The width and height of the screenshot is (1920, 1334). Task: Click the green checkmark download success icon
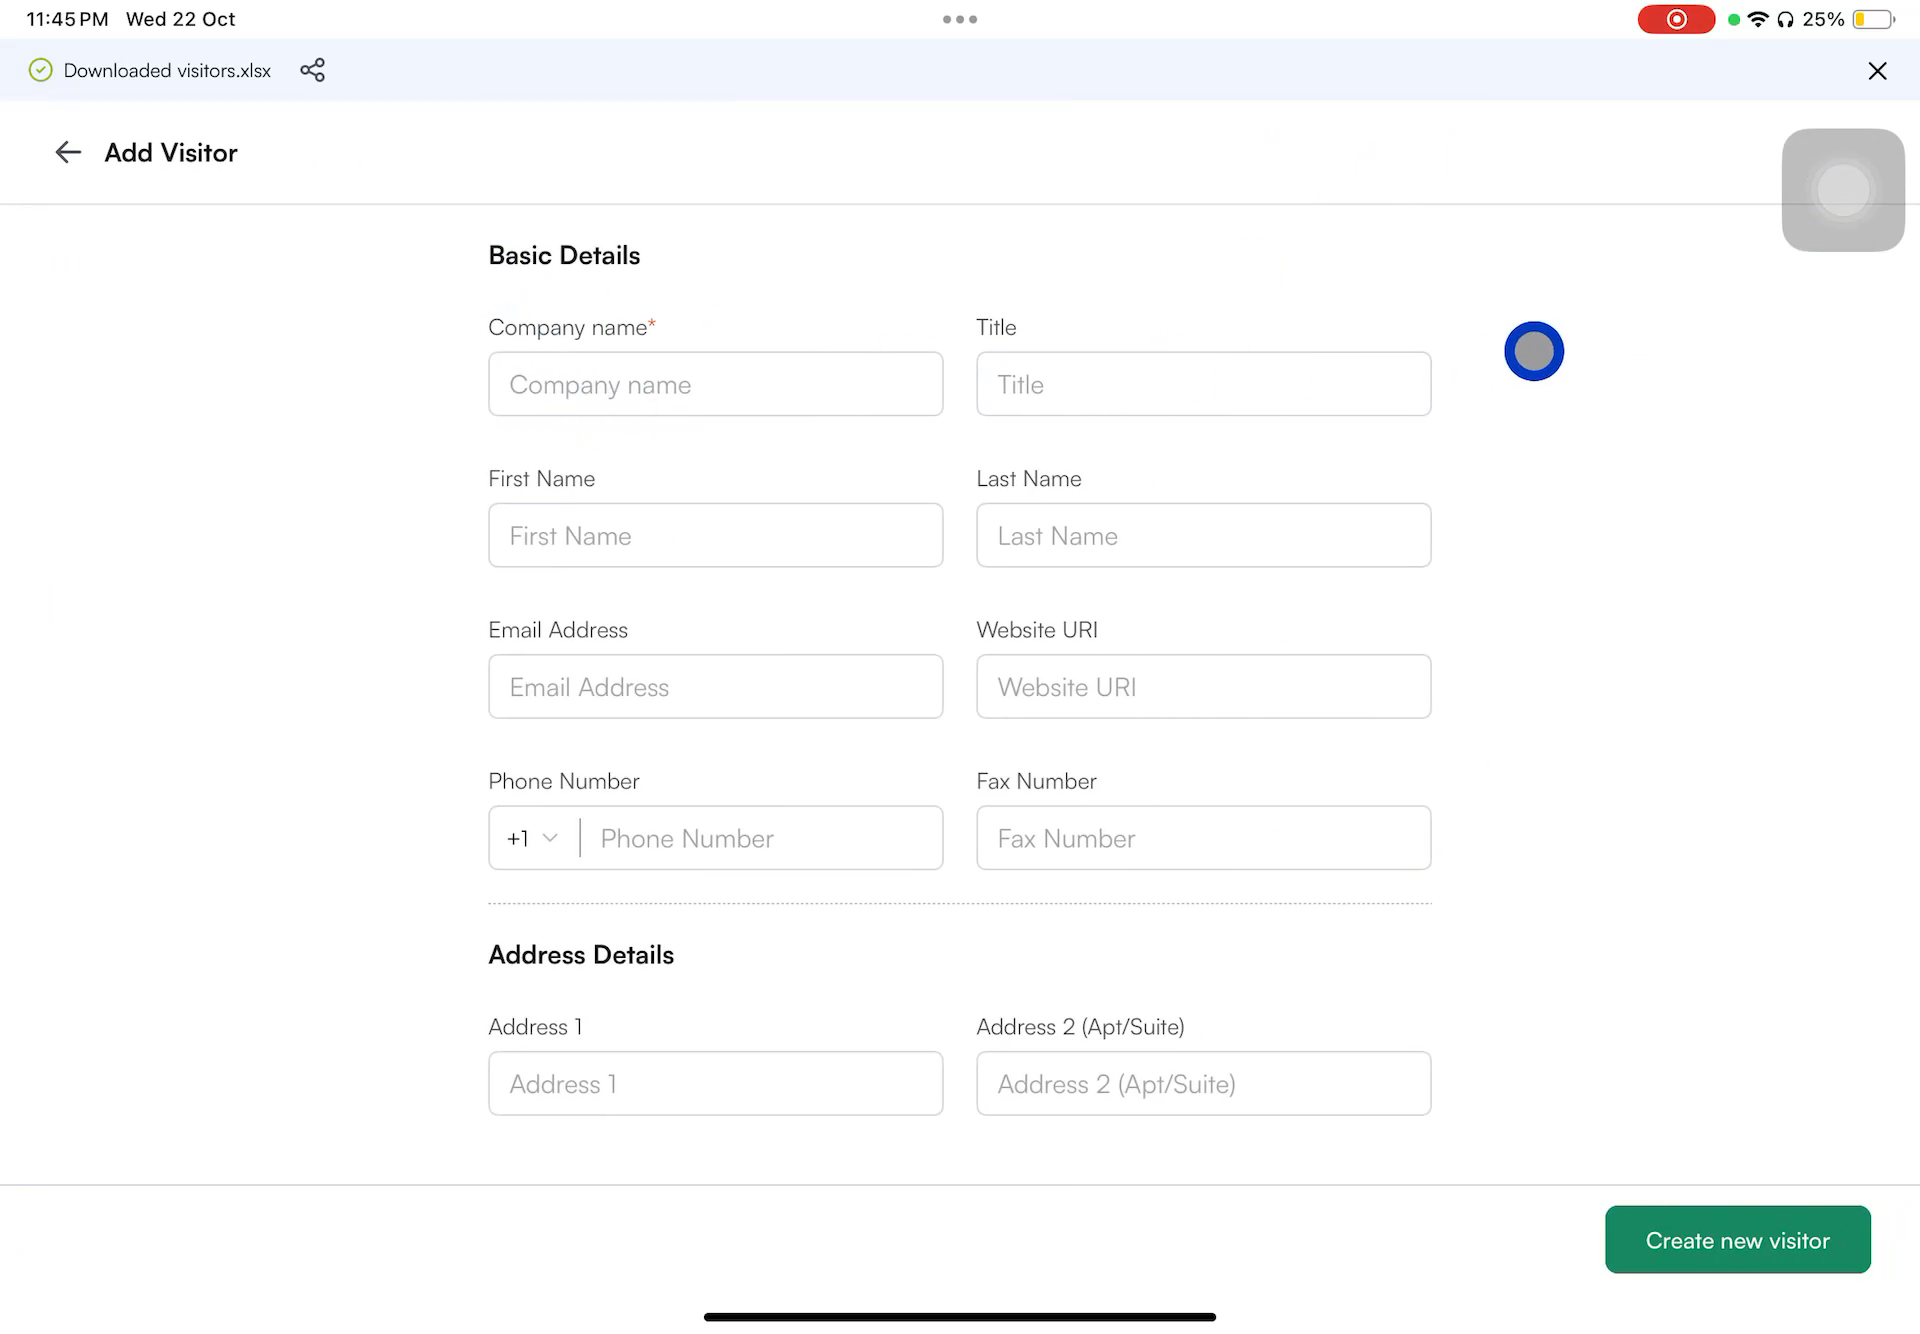coord(40,70)
